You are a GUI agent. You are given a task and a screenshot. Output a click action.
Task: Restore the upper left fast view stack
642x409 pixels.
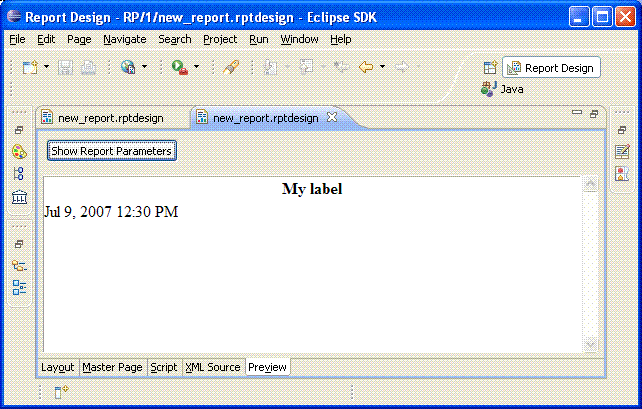(19, 130)
